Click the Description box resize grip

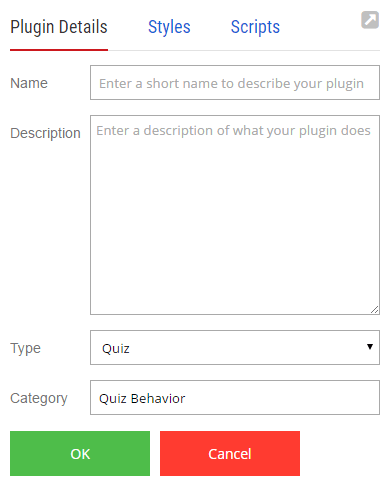375,310
